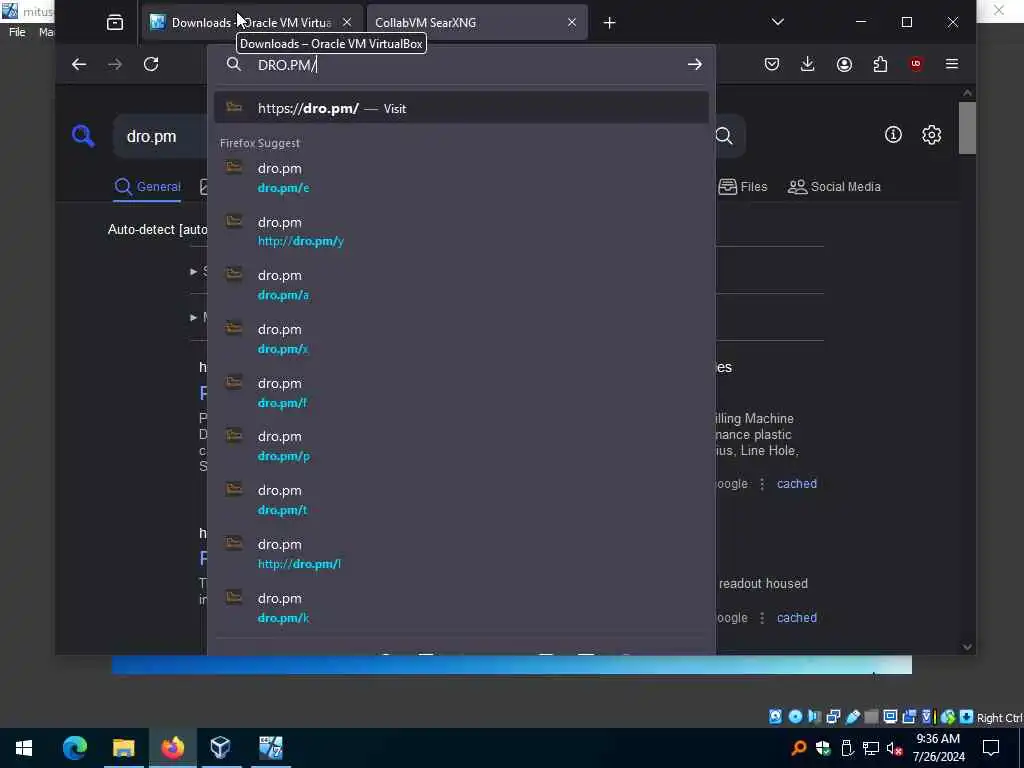Select the Social Media search category tab
Screen dimensions: 1024x768
pyautogui.click(x=834, y=187)
